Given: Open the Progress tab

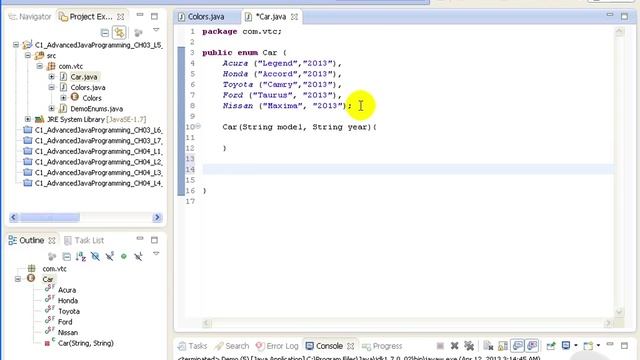Looking at the screenshot, I should coord(382,346).
